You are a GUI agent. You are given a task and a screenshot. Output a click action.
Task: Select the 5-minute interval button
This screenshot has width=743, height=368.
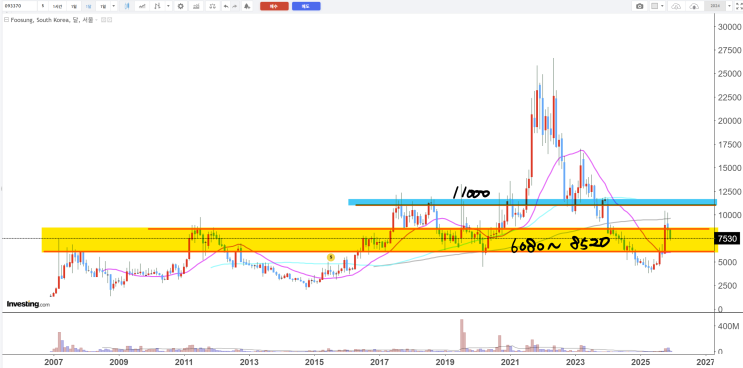coord(43,6)
